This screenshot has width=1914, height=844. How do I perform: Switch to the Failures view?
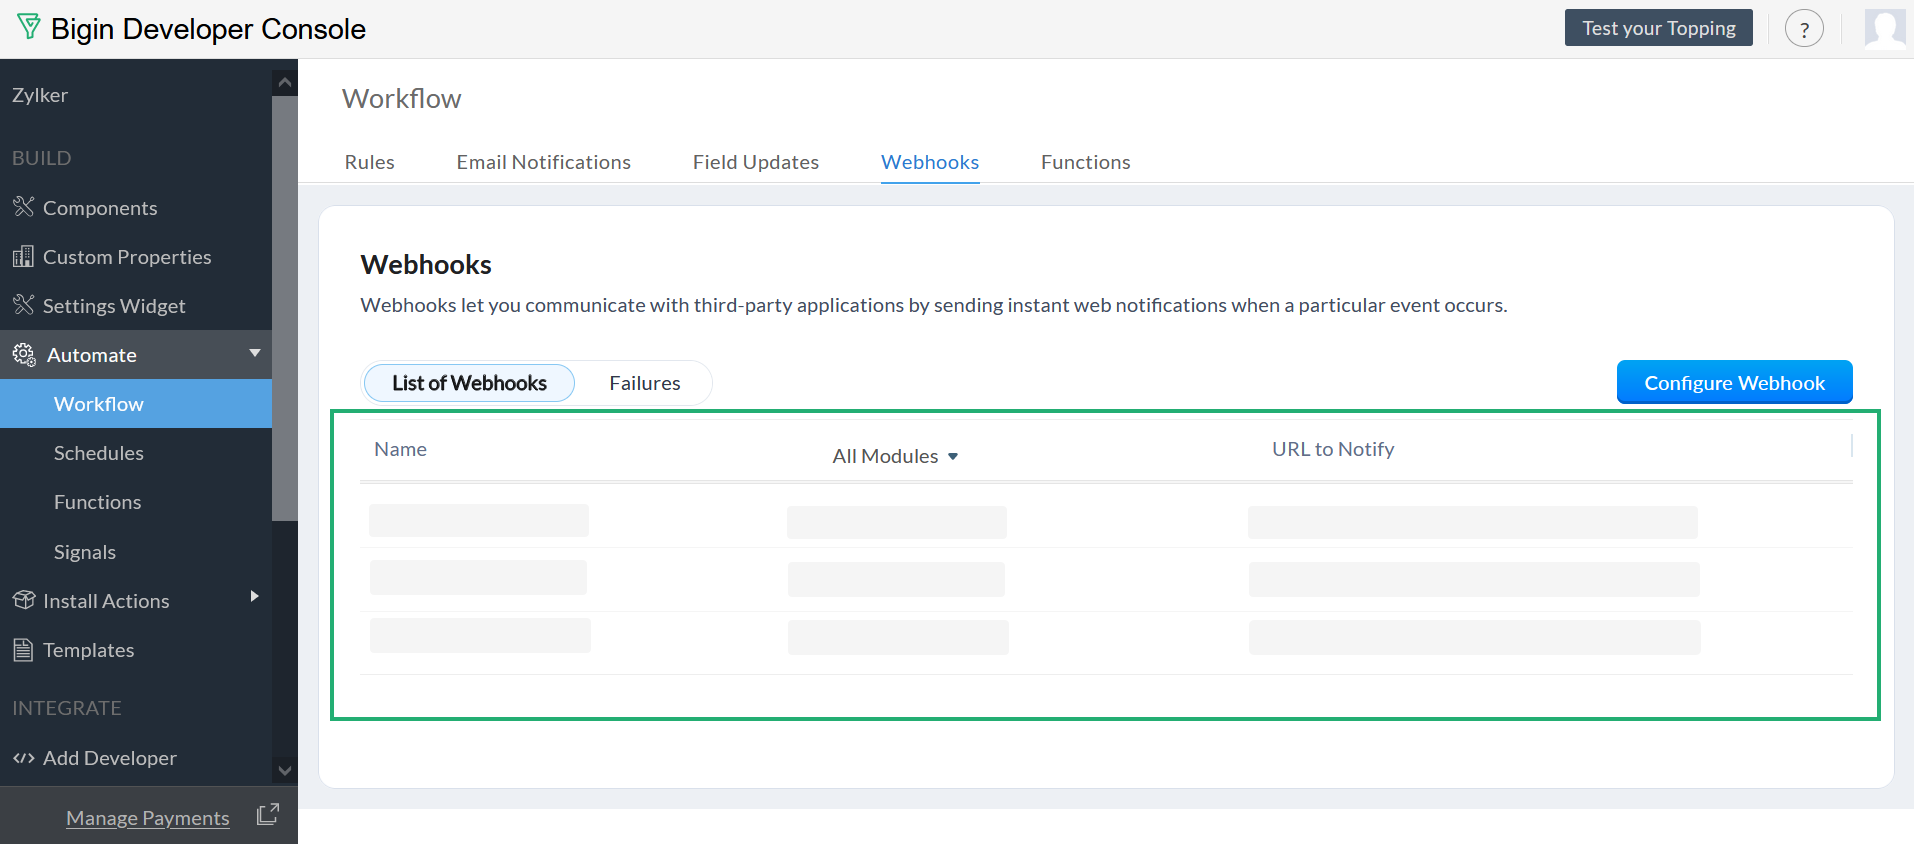click(644, 383)
